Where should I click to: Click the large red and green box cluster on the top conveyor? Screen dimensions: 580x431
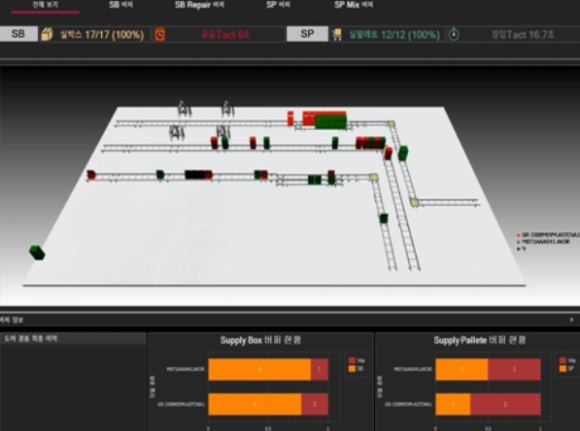[x=324, y=119]
